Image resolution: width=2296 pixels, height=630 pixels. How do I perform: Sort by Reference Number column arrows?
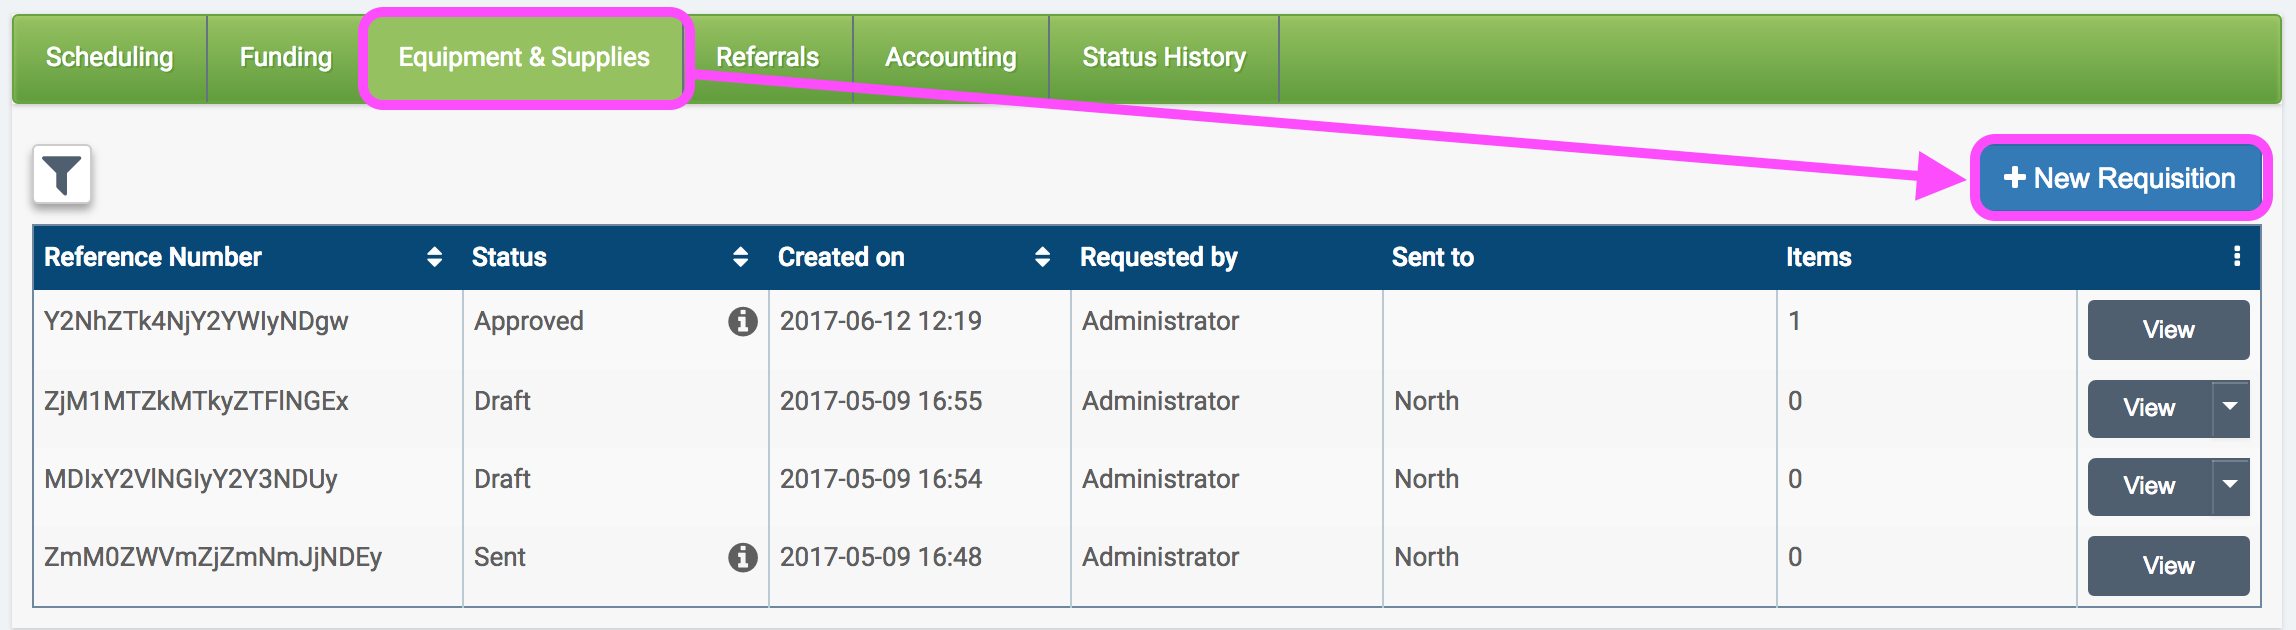[x=434, y=257]
